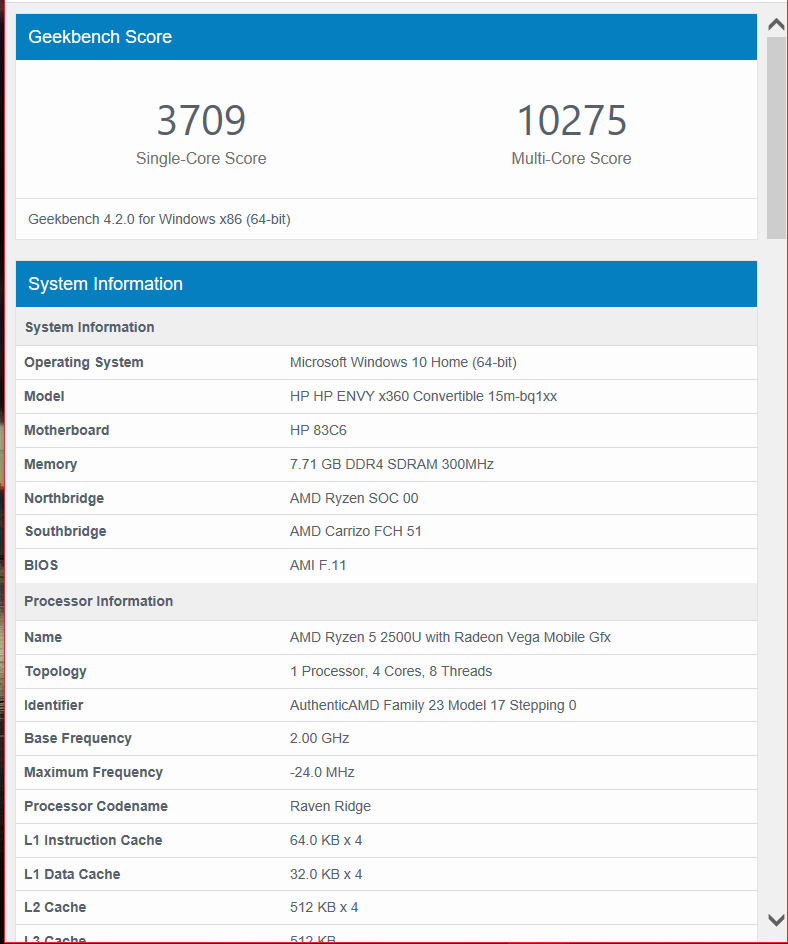Image resolution: width=788 pixels, height=944 pixels.
Task: Click the scrollbar down arrow
Action: pos(776,919)
